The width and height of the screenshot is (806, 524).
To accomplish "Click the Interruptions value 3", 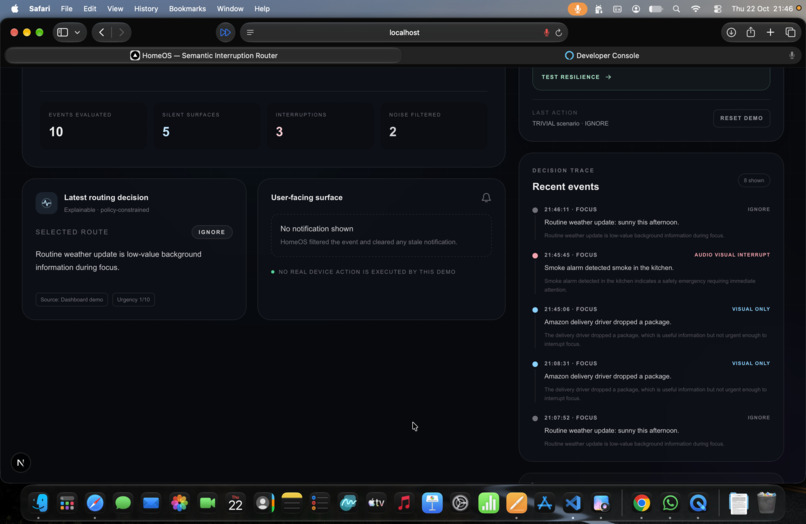I will click(x=279, y=132).
